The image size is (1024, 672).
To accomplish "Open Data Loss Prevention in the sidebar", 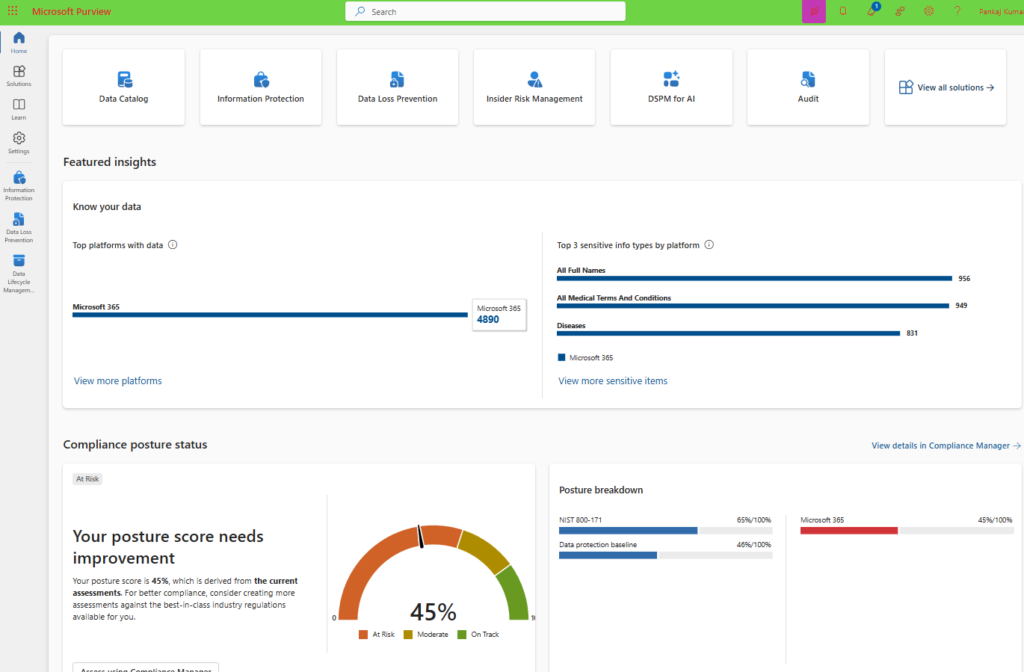I will pyautogui.click(x=19, y=227).
